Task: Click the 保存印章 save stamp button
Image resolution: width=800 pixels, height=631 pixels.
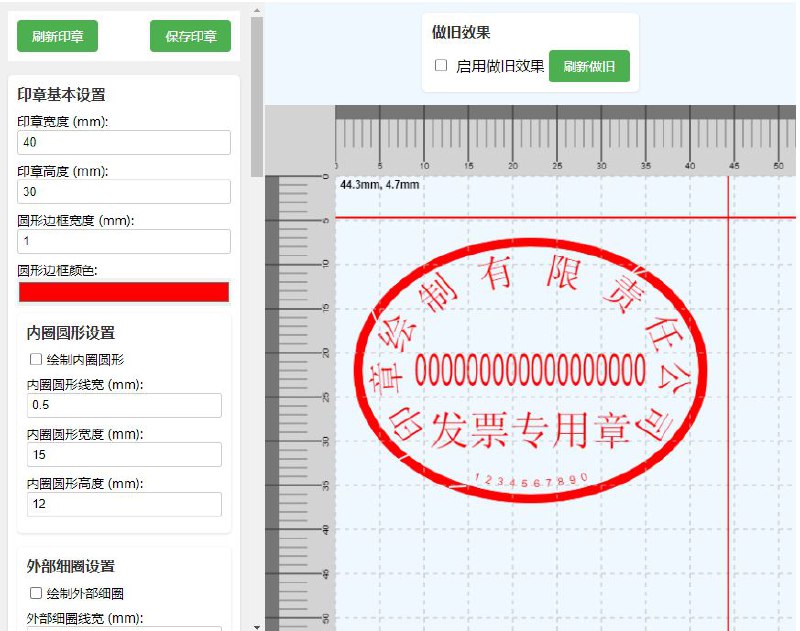Action: [189, 36]
